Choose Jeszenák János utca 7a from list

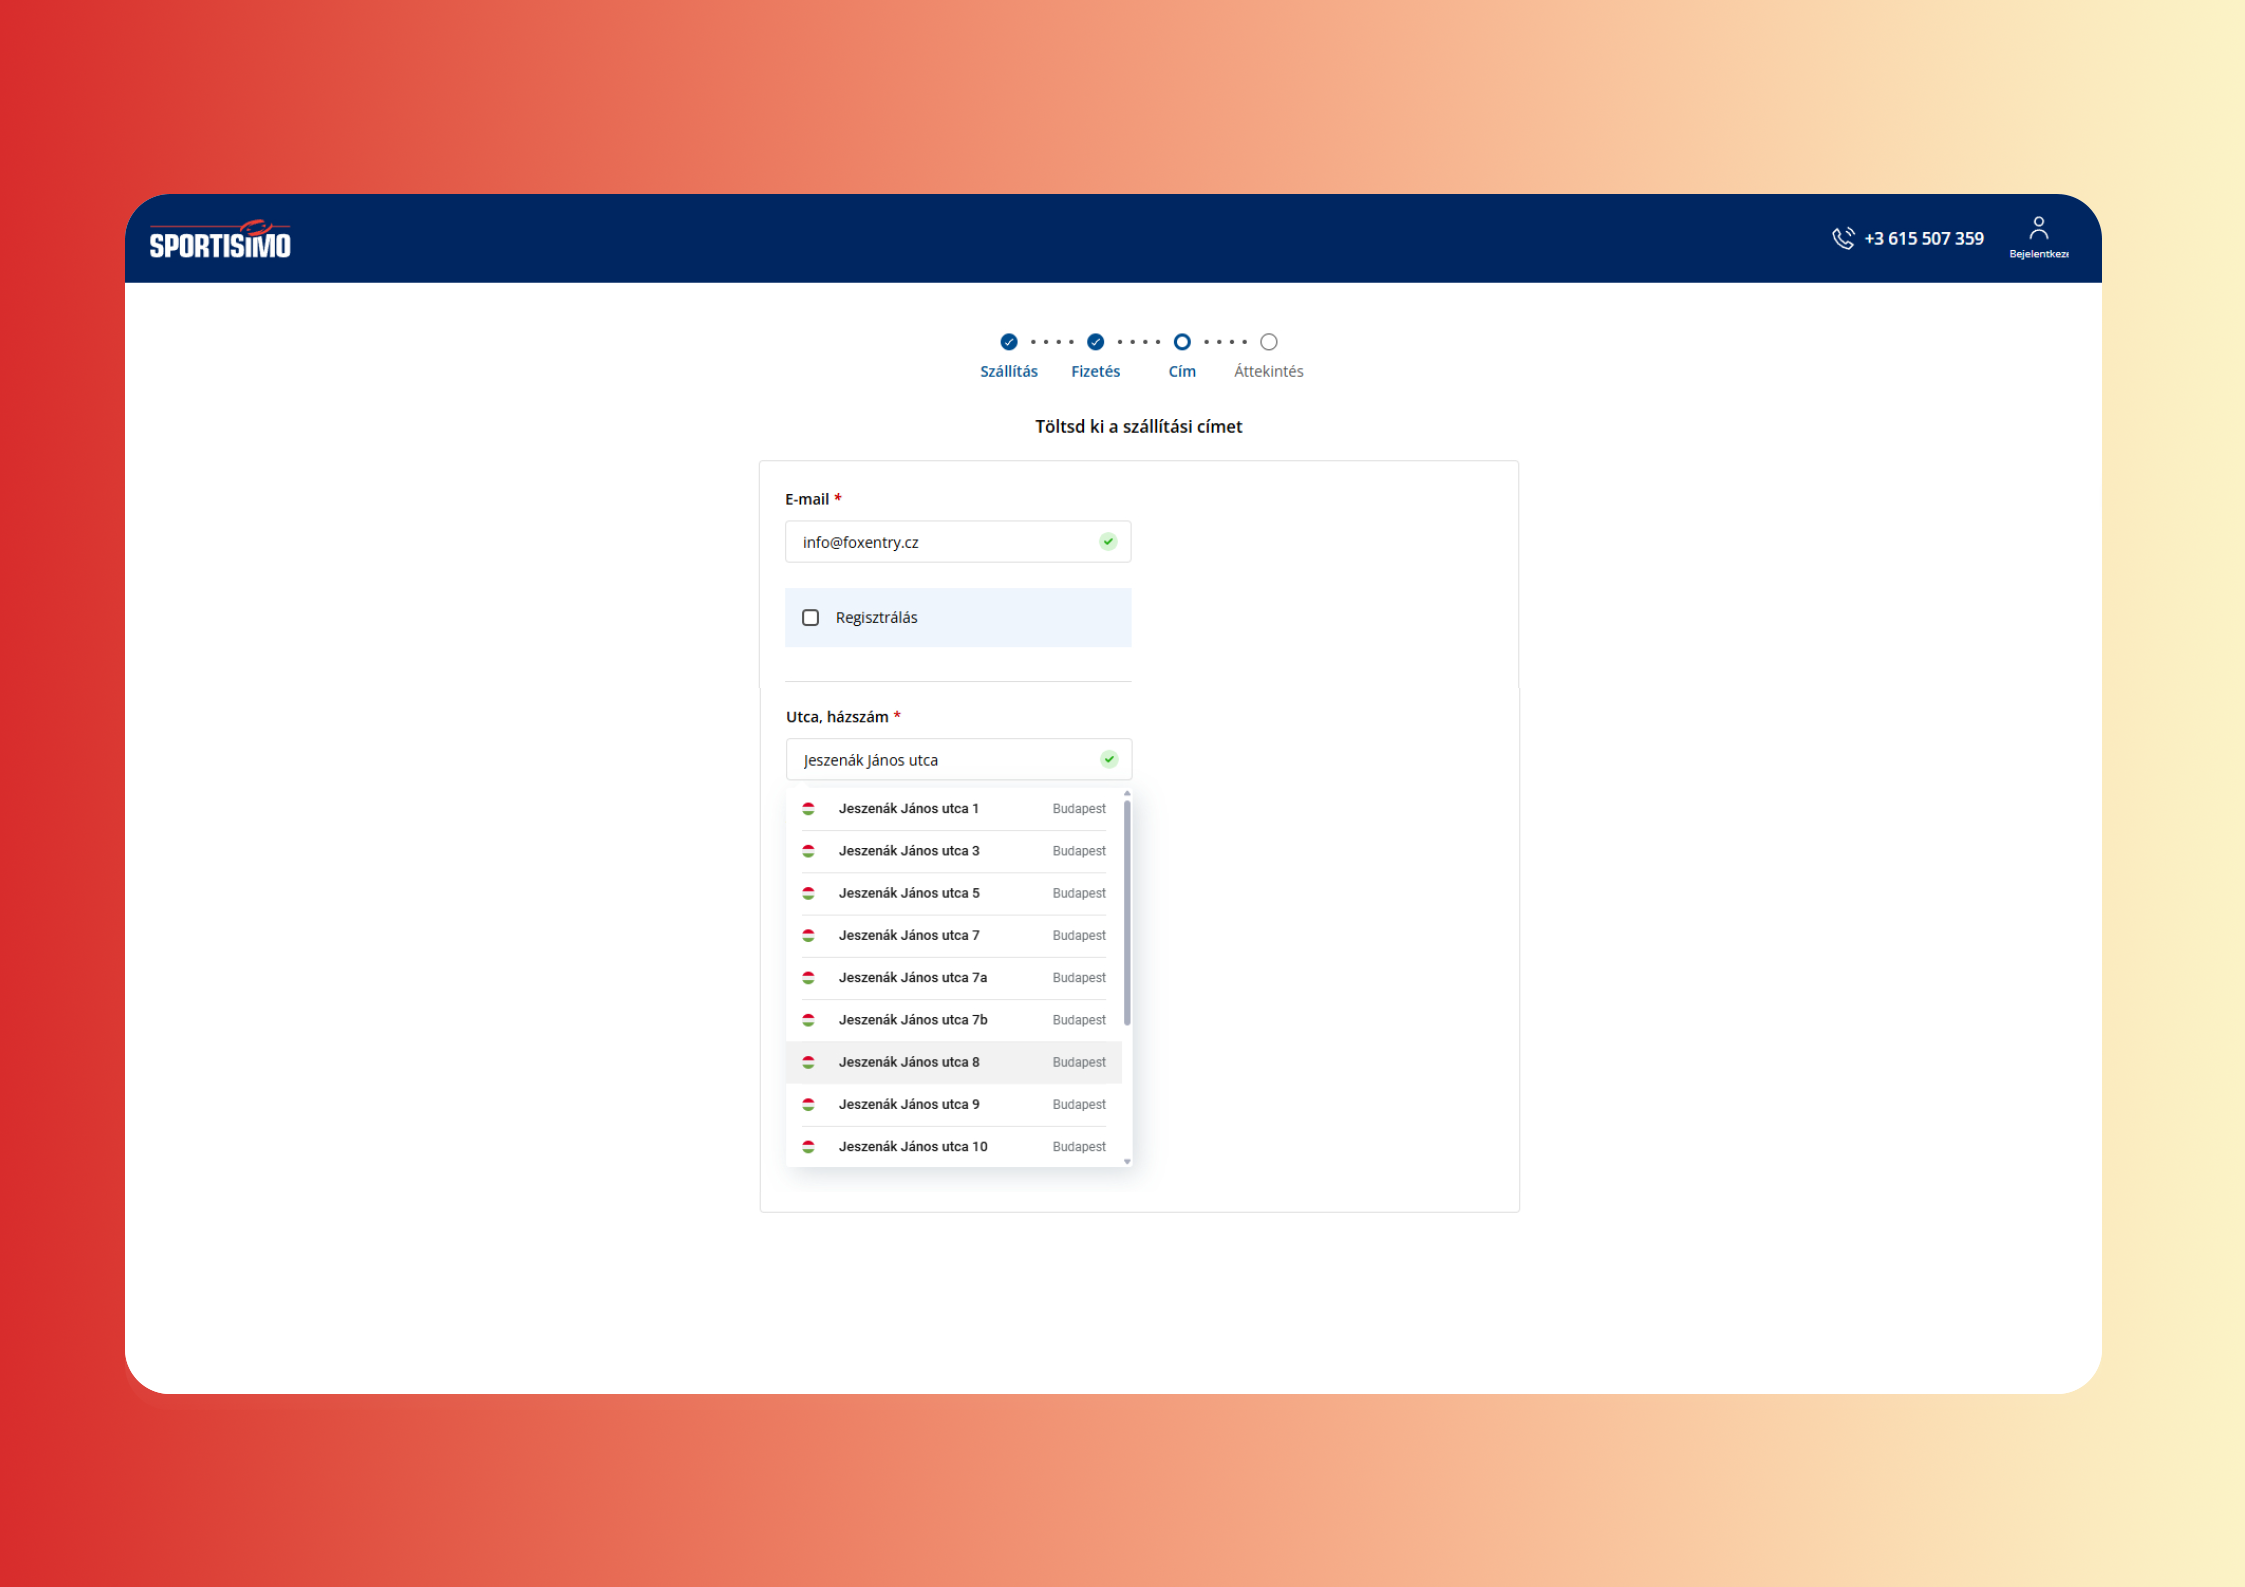(912, 978)
